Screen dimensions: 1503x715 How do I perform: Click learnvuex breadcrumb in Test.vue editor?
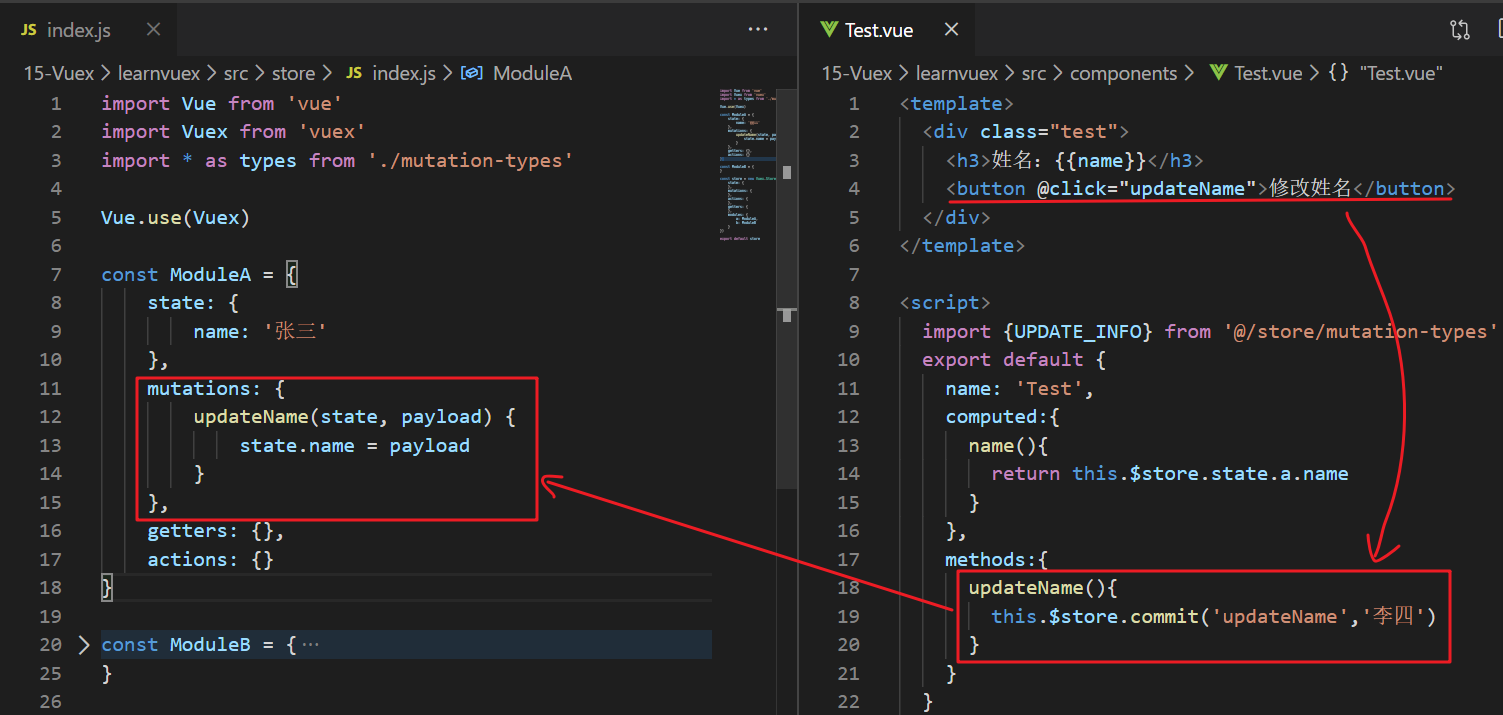coord(959,73)
